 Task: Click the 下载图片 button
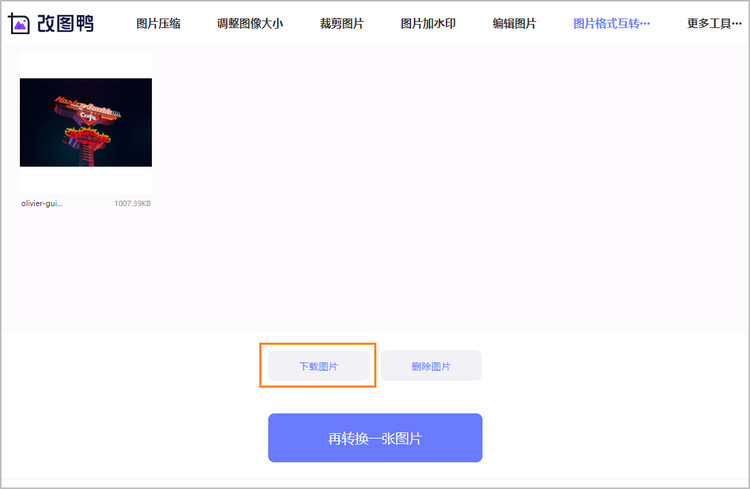click(319, 366)
